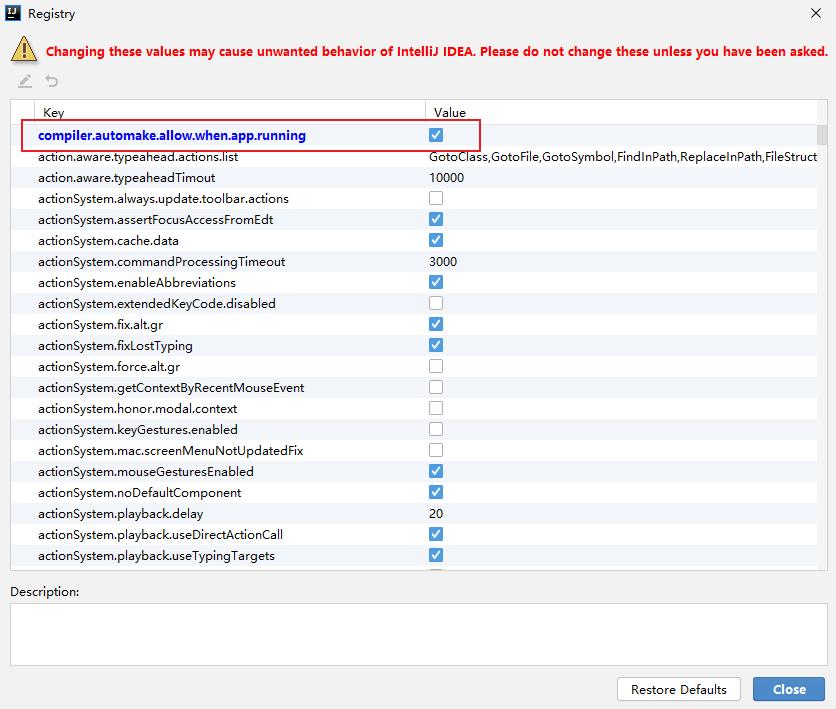Uncheck actionSystem.mouseGesturesEnabled option
This screenshot has height=709, width=836.
(436, 471)
